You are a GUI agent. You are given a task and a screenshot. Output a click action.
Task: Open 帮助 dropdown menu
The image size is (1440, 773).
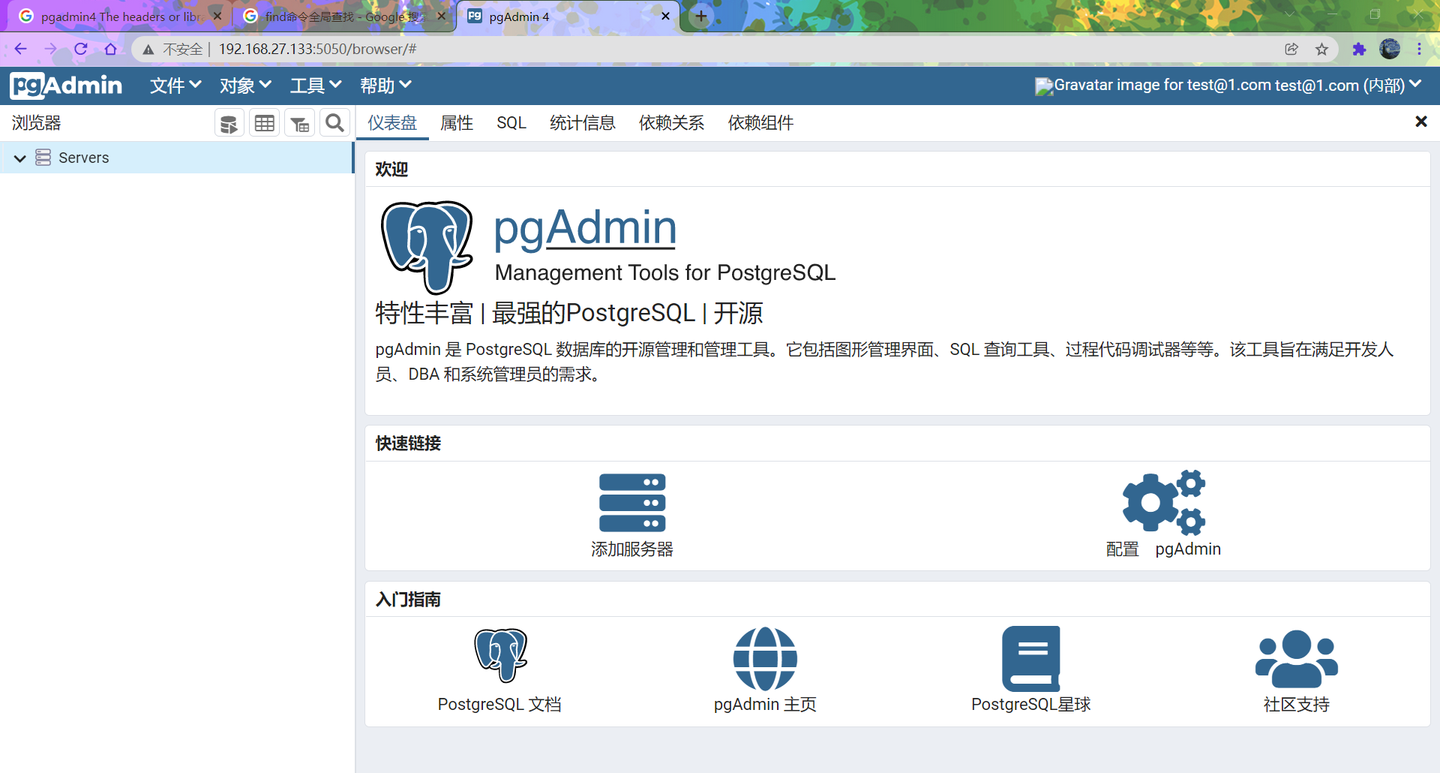pos(386,86)
